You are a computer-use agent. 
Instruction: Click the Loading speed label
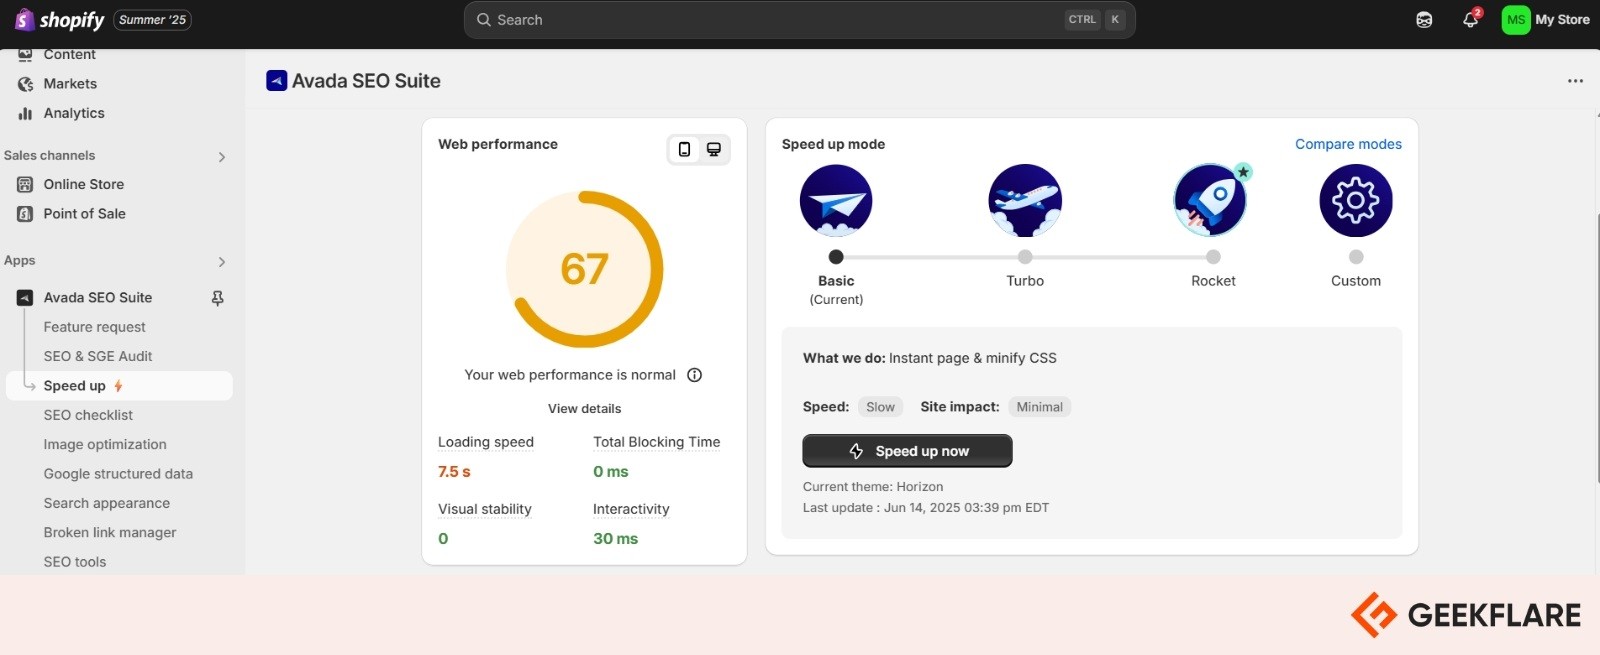pyautogui.click(x=486, y=442)
